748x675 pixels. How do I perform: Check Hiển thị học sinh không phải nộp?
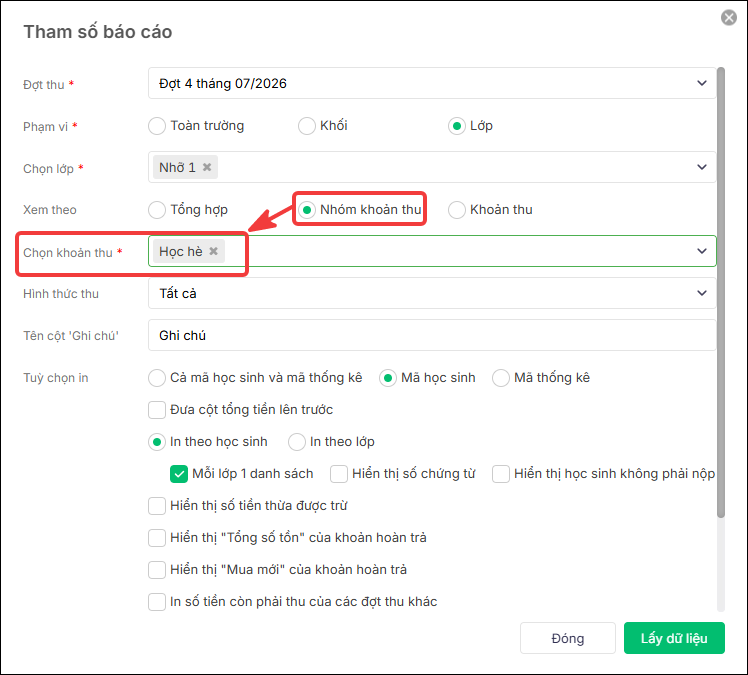click(x=501, y=474)
